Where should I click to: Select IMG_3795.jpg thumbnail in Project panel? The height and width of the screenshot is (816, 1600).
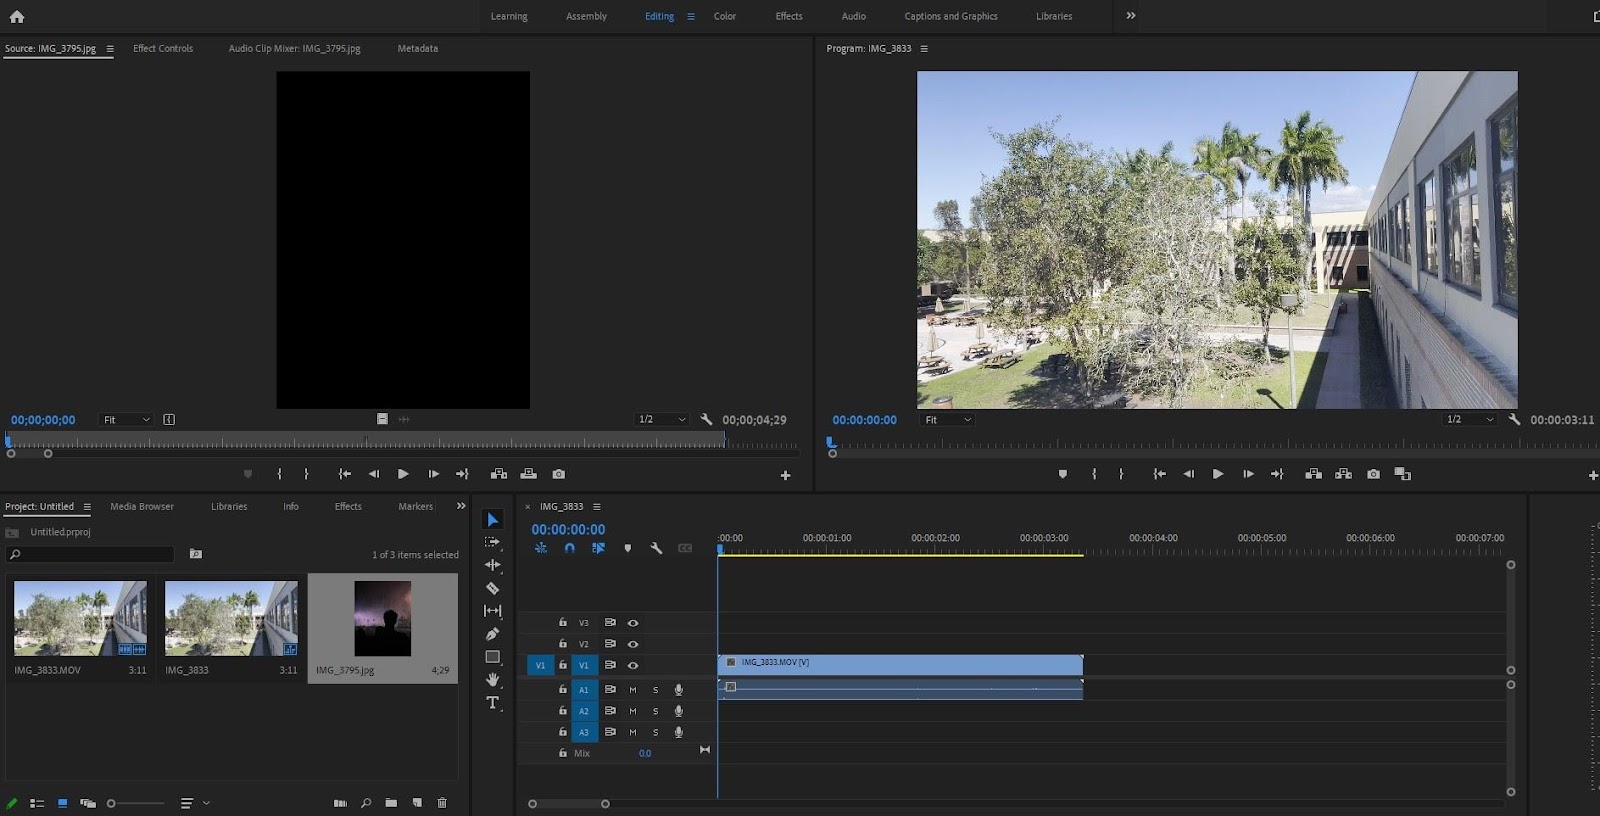point(382,619)
